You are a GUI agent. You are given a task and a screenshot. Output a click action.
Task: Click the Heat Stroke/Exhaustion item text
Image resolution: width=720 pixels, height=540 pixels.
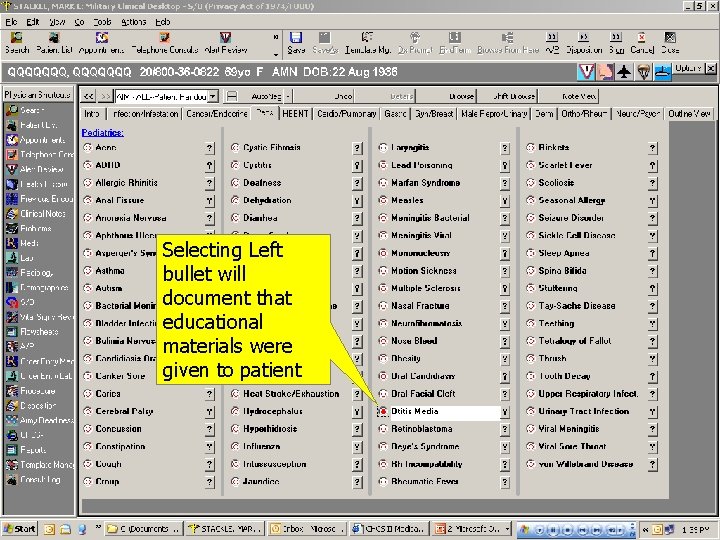291,394
